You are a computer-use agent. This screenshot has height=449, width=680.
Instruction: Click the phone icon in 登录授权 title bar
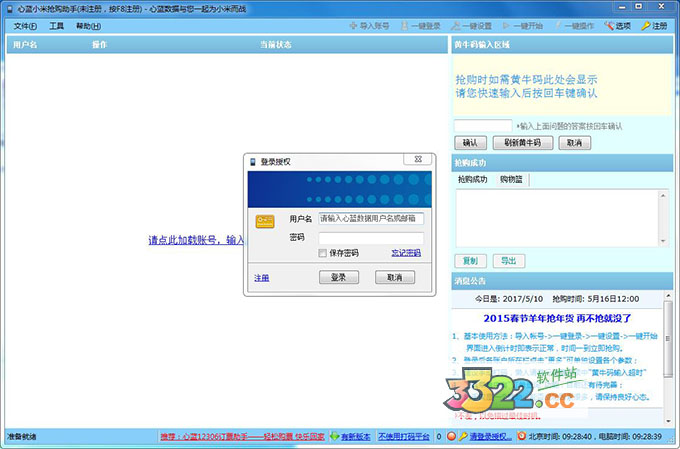click(253, 162)
